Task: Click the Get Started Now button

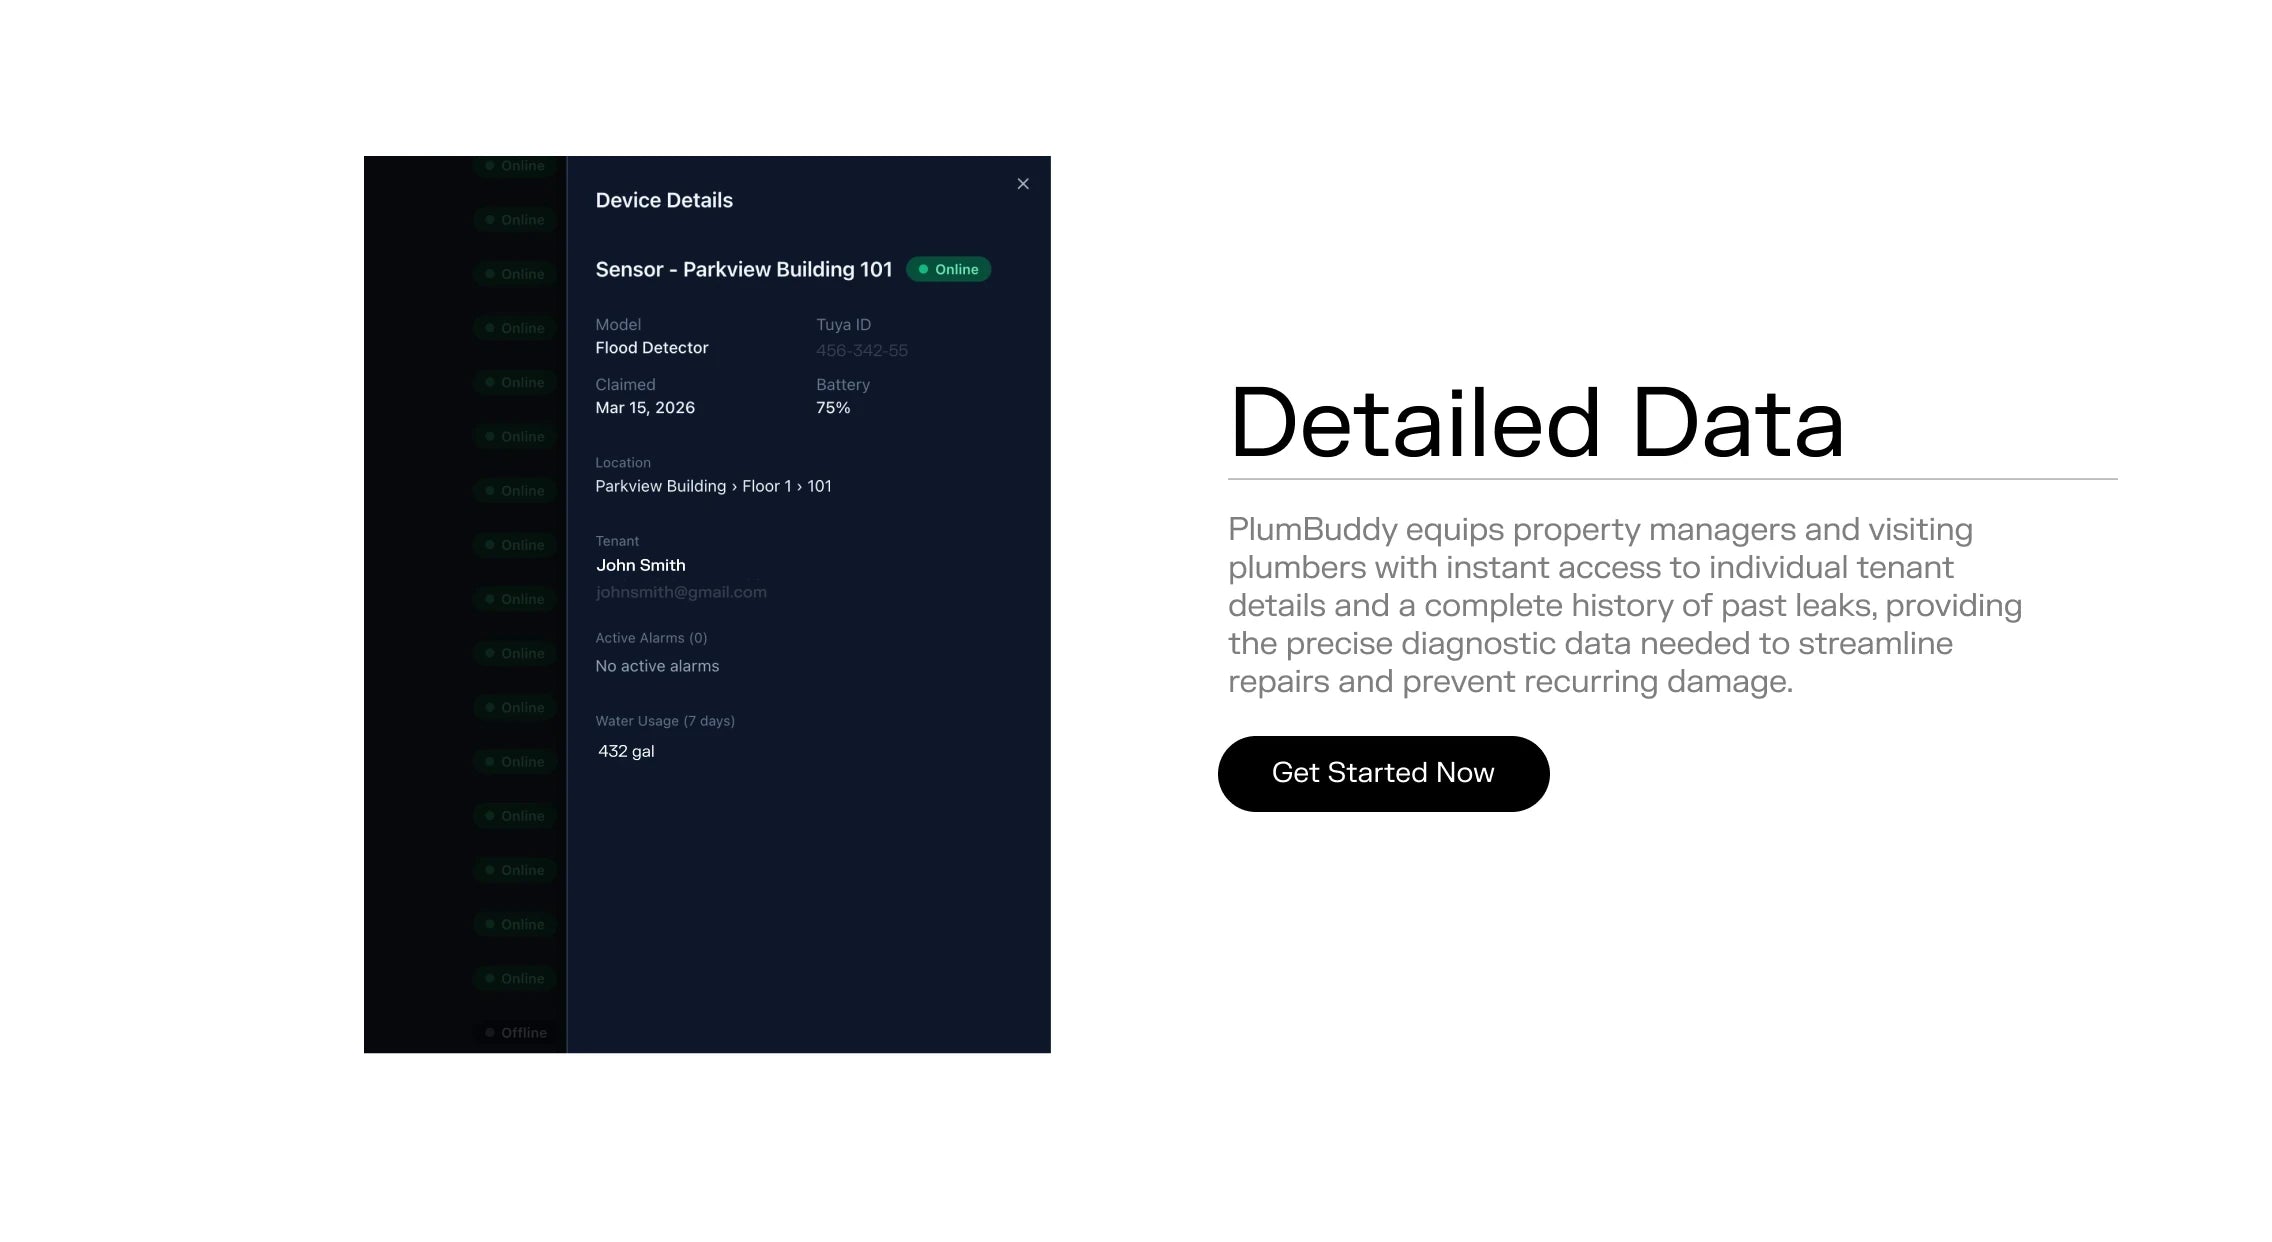Action: coord(1383,773)
